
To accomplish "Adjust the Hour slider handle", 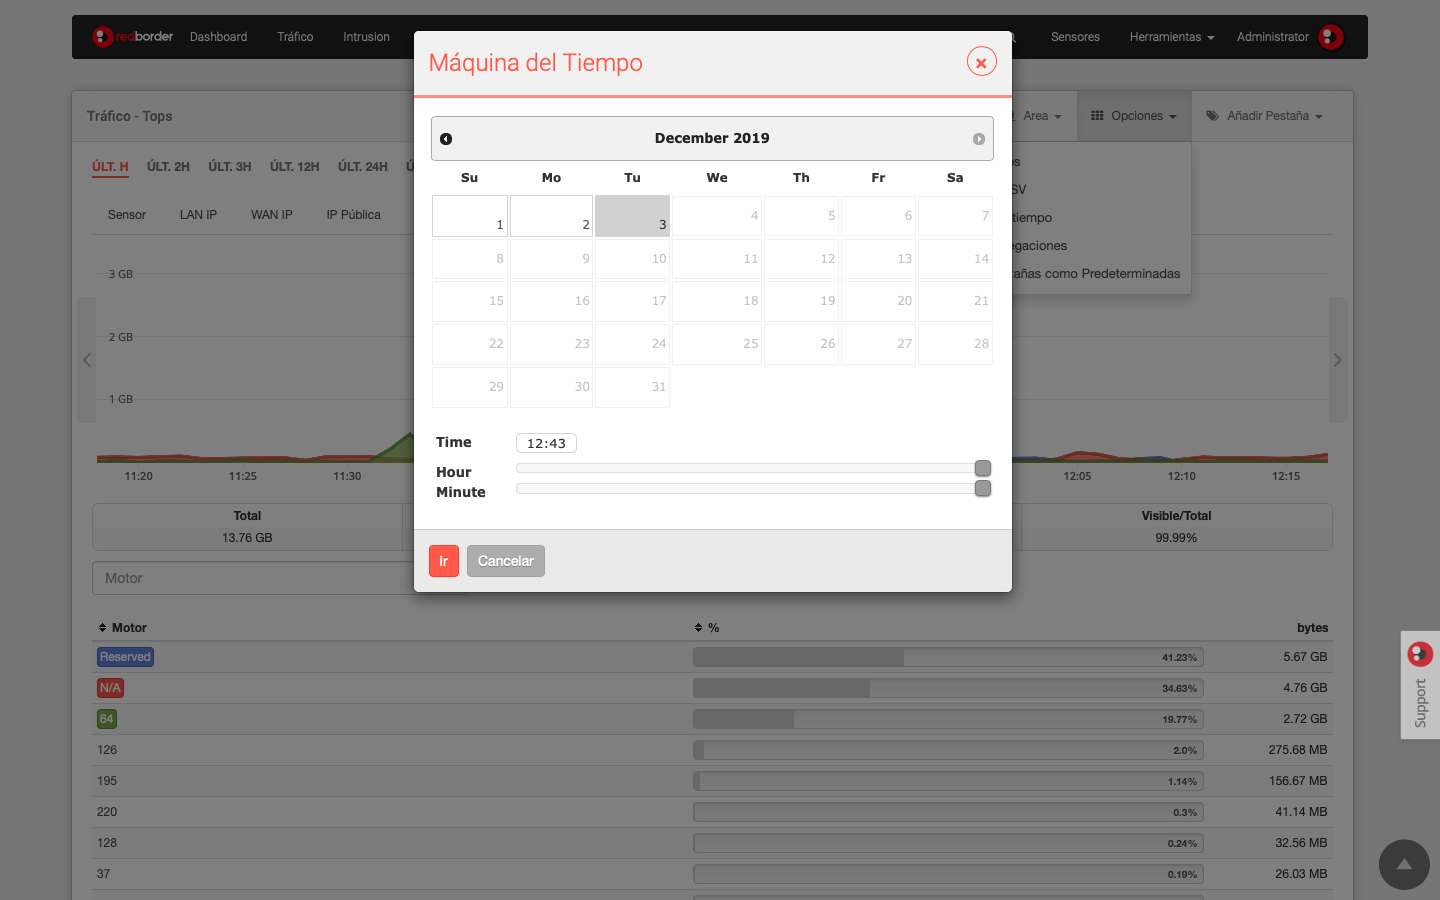I will pos(983,468).
